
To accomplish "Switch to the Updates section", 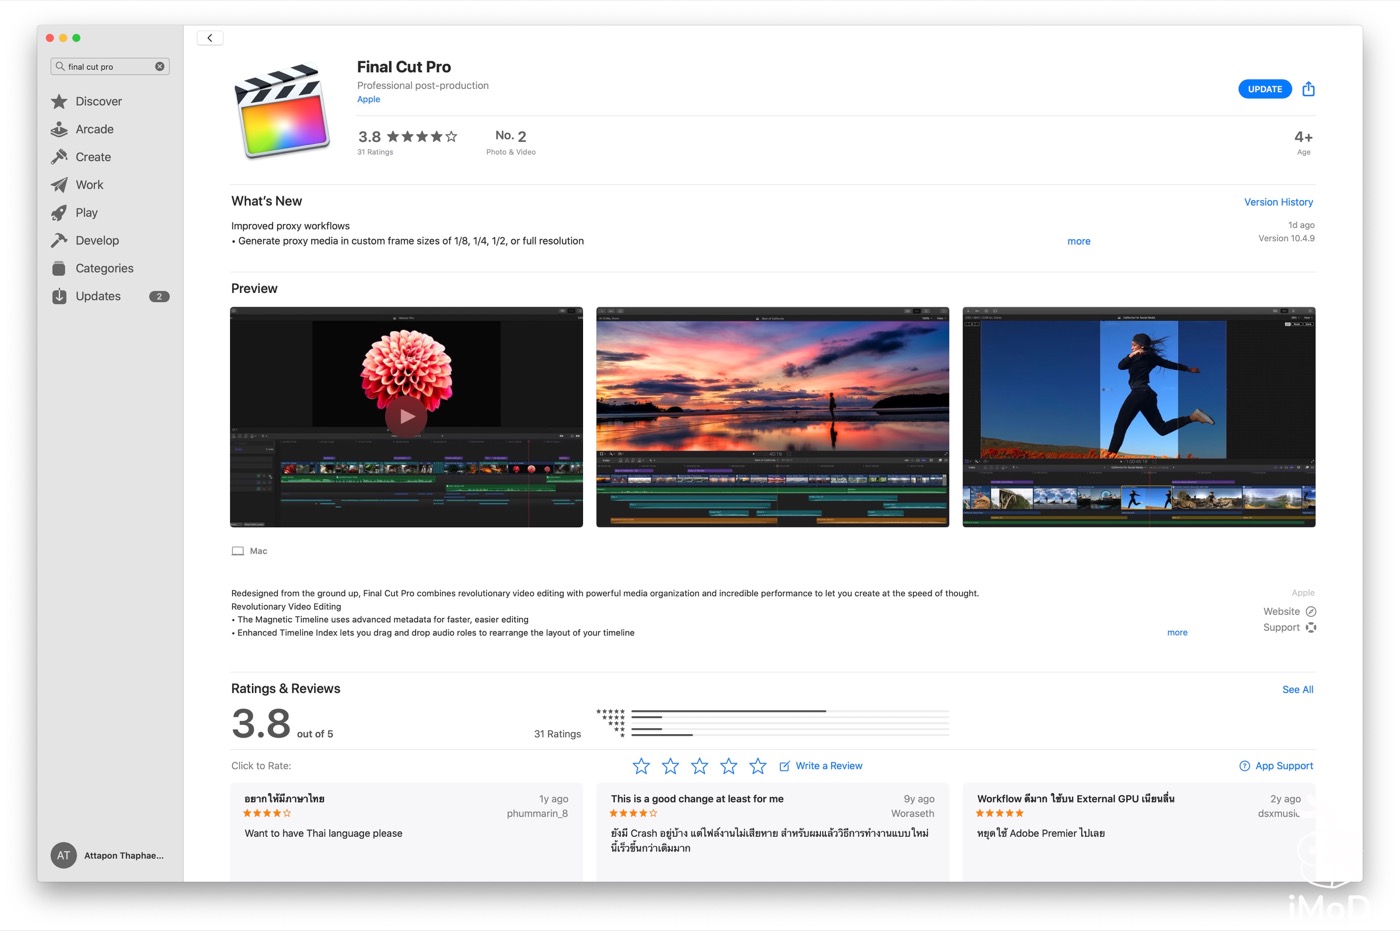I will click(x=98, y=296).
